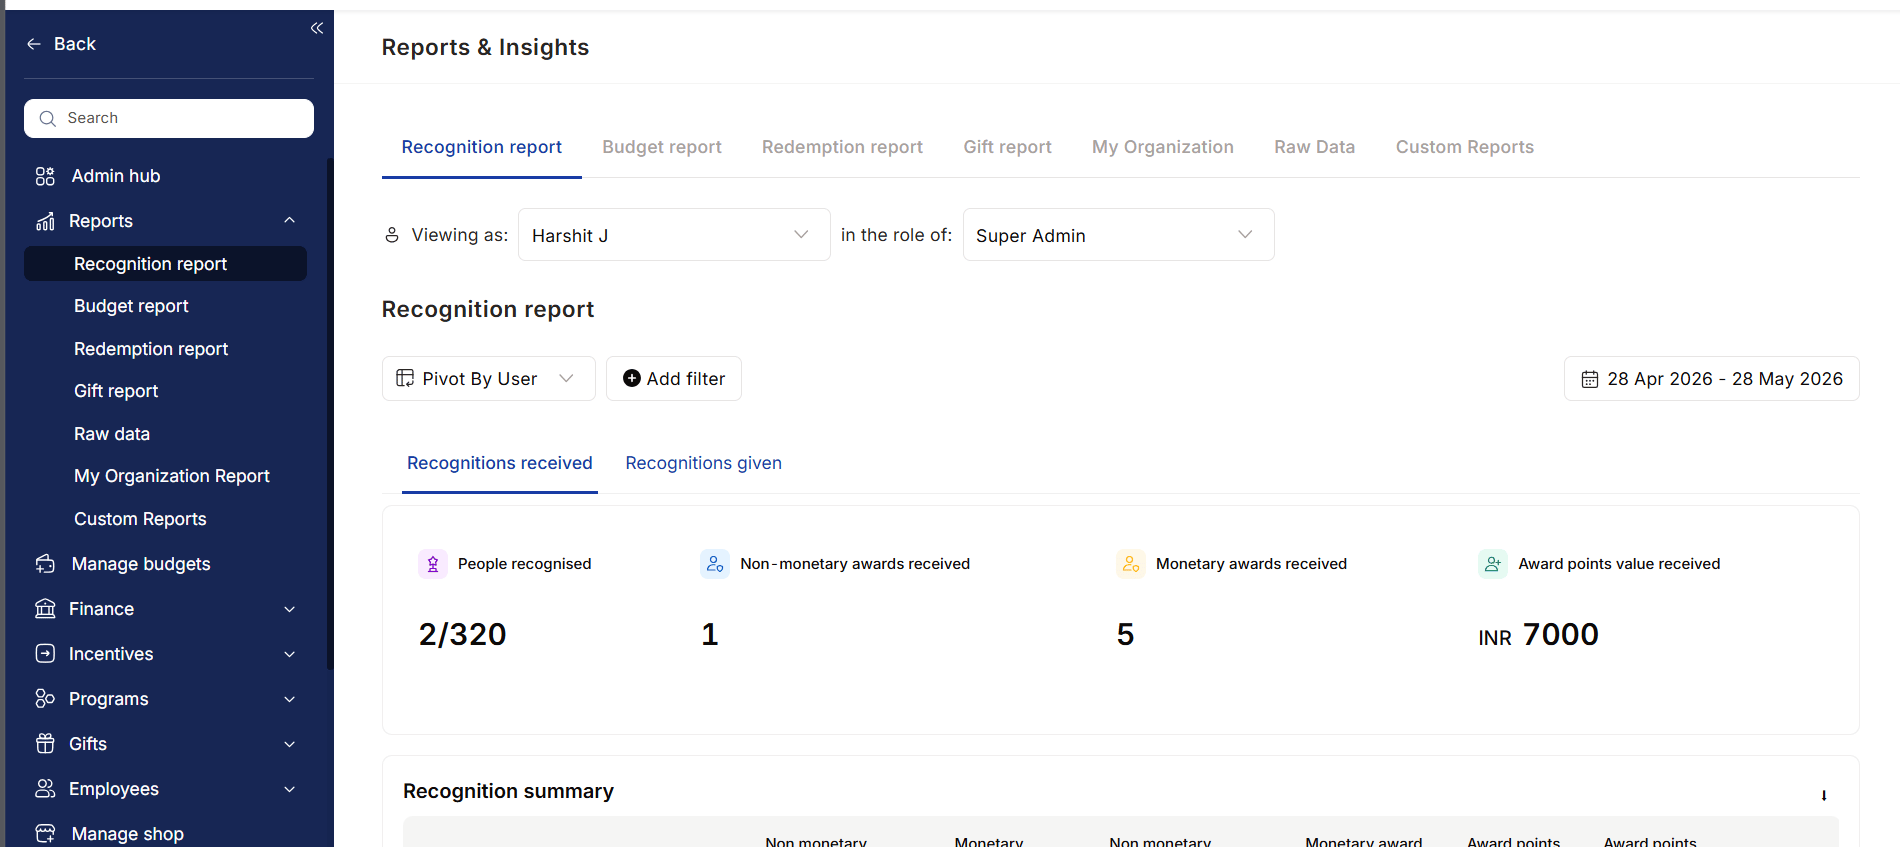
Task: Expand the Gifts menu section
Action: click(x=290, y=744)
